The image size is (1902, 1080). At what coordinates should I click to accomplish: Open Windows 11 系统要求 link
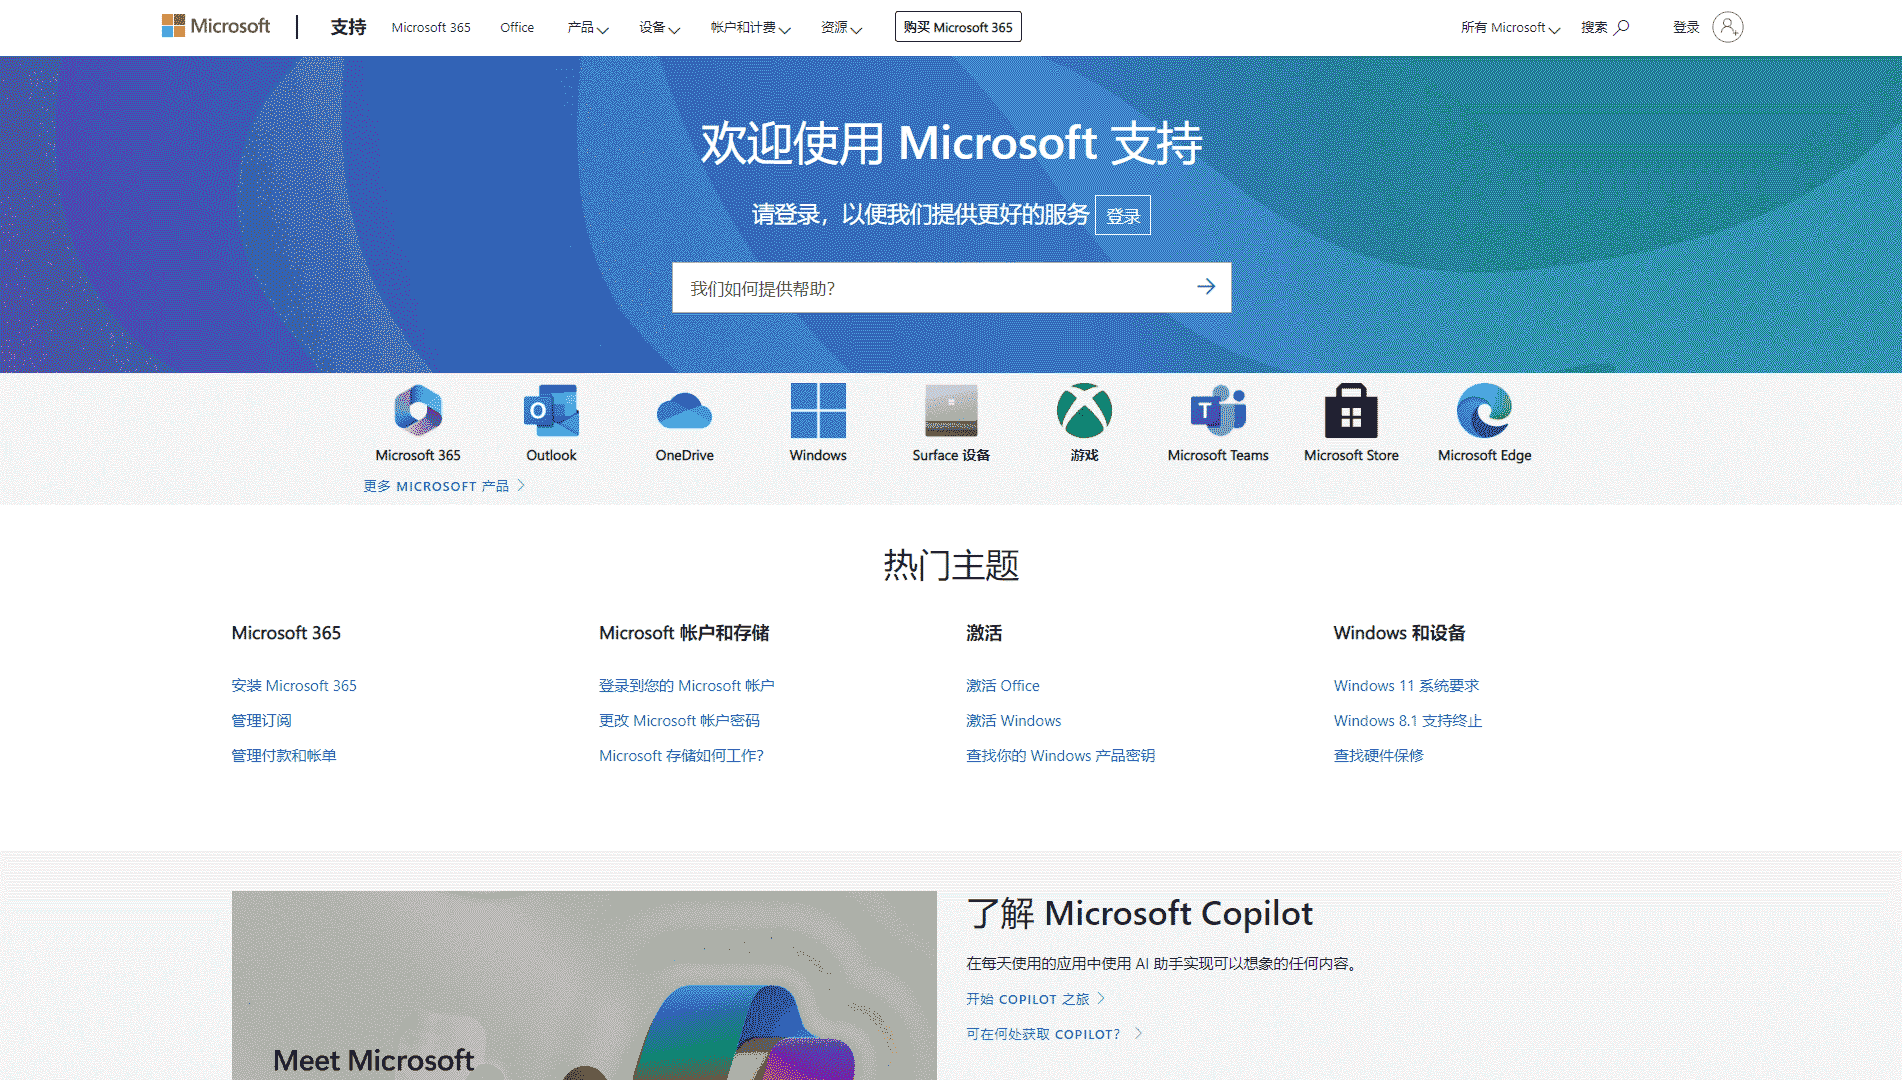click(x=1406, y=686)
